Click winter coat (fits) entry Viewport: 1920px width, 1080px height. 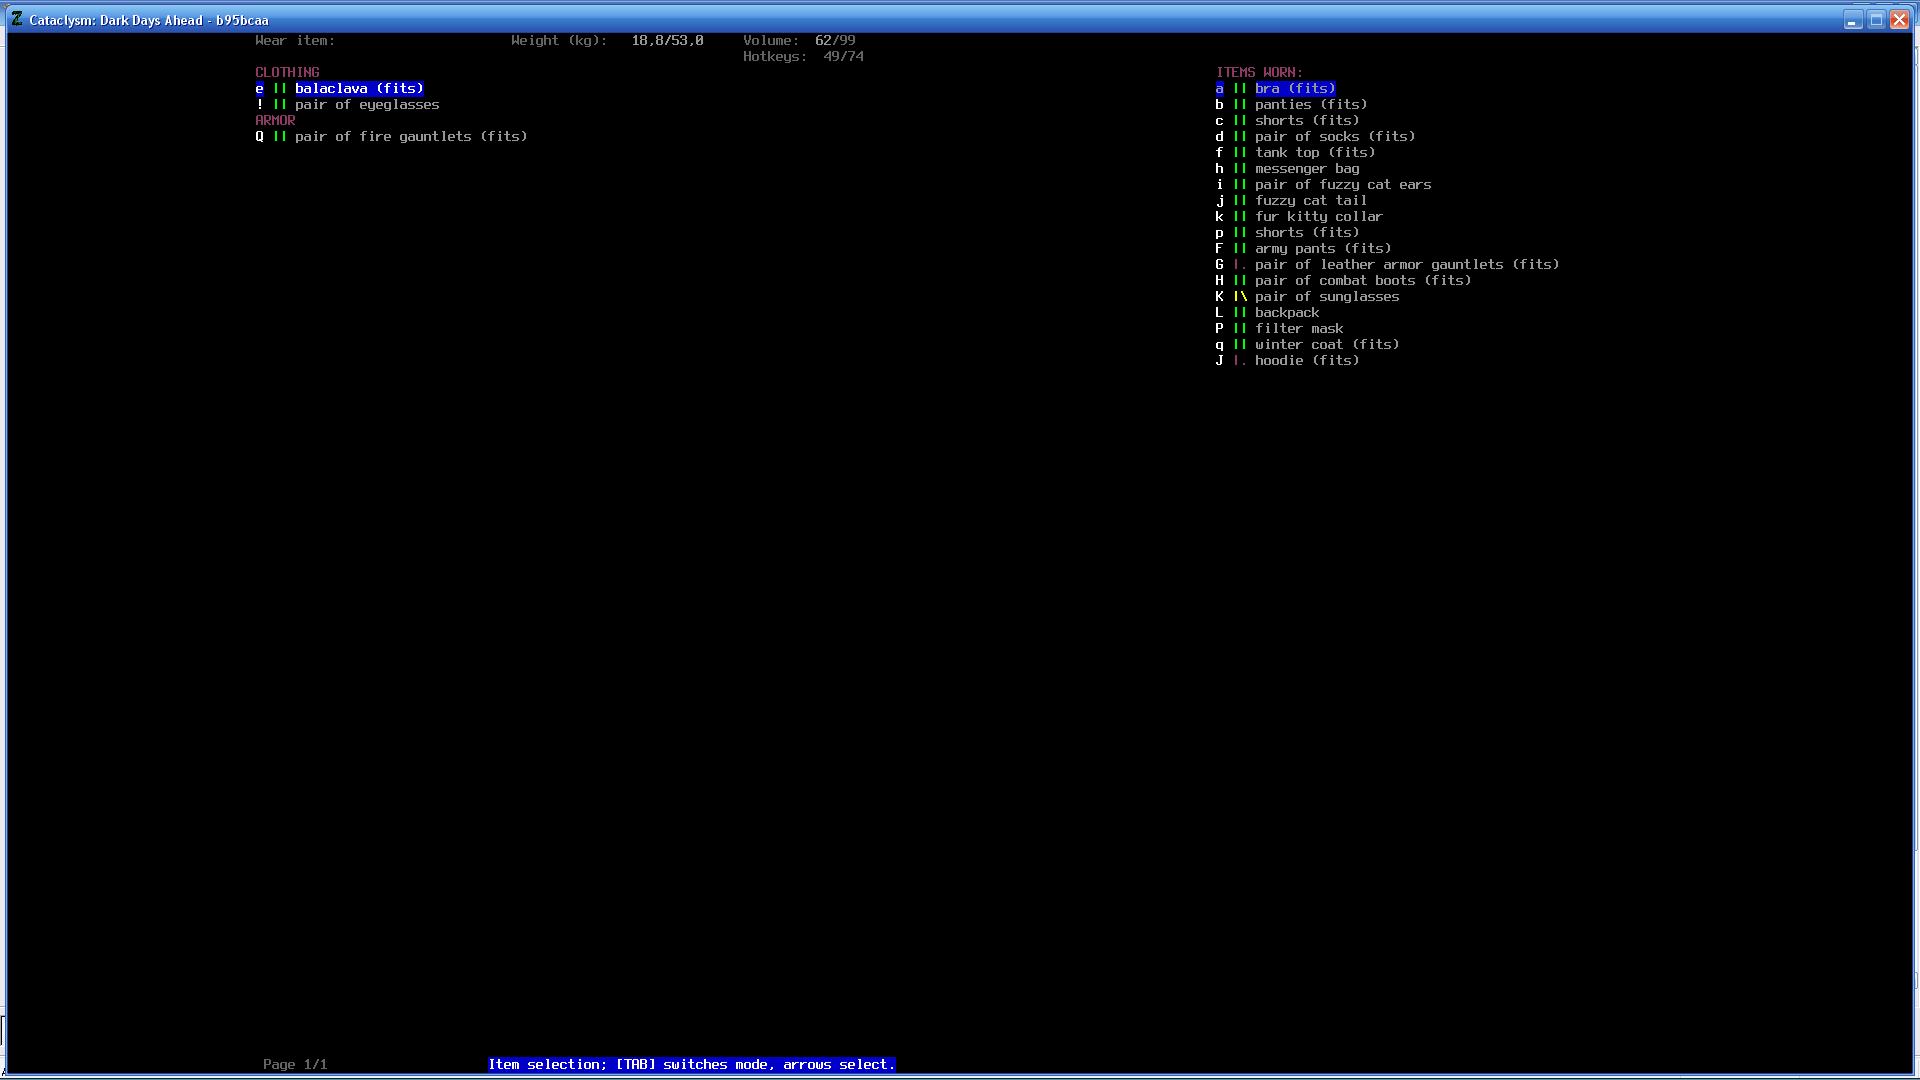(x=1326, y=344)
